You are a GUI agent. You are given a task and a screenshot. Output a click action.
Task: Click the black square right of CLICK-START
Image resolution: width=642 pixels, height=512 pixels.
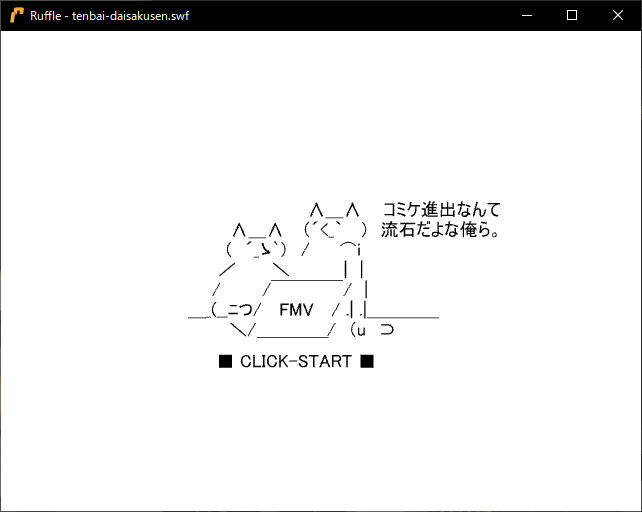(367, 361)
